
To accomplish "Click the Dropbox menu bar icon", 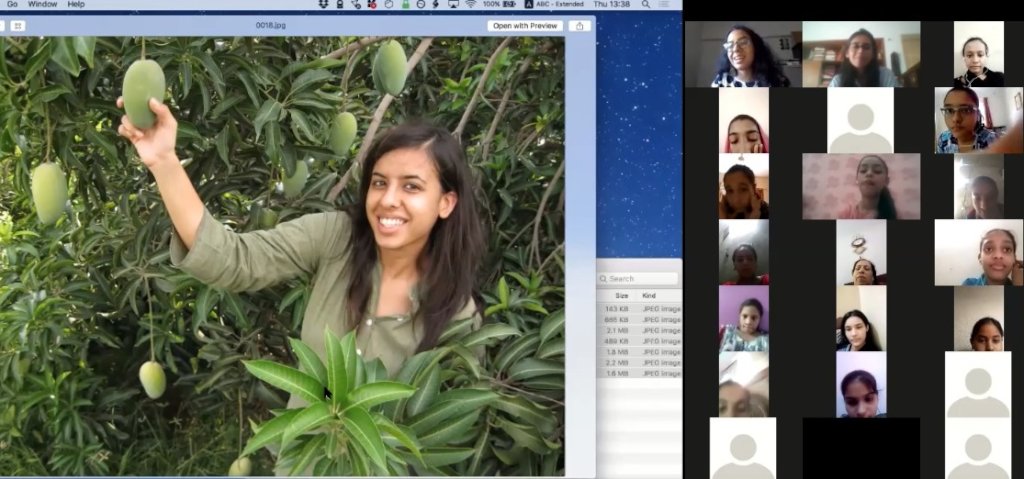I will (x=324, y=5).
